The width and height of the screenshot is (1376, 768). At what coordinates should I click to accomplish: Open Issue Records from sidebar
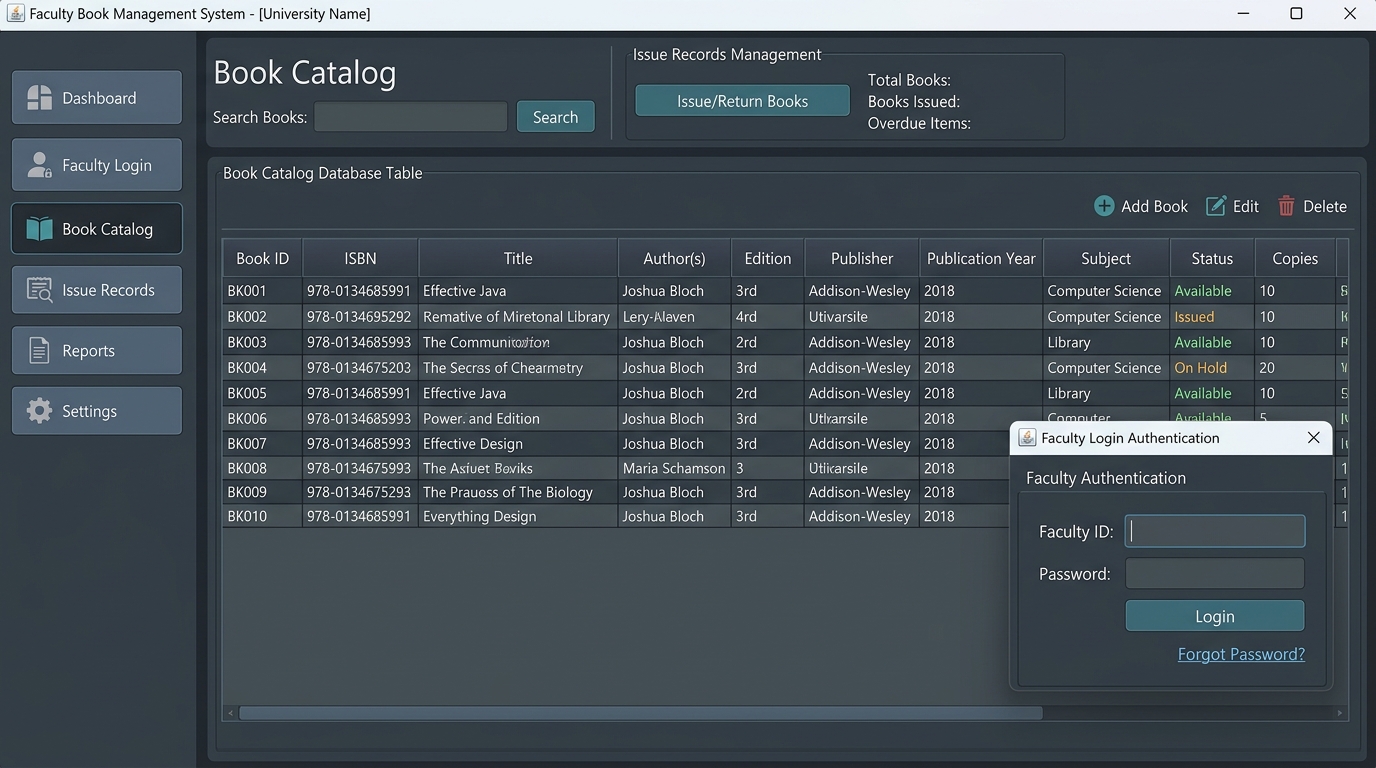pyautogui.click(x=97, y=290)
